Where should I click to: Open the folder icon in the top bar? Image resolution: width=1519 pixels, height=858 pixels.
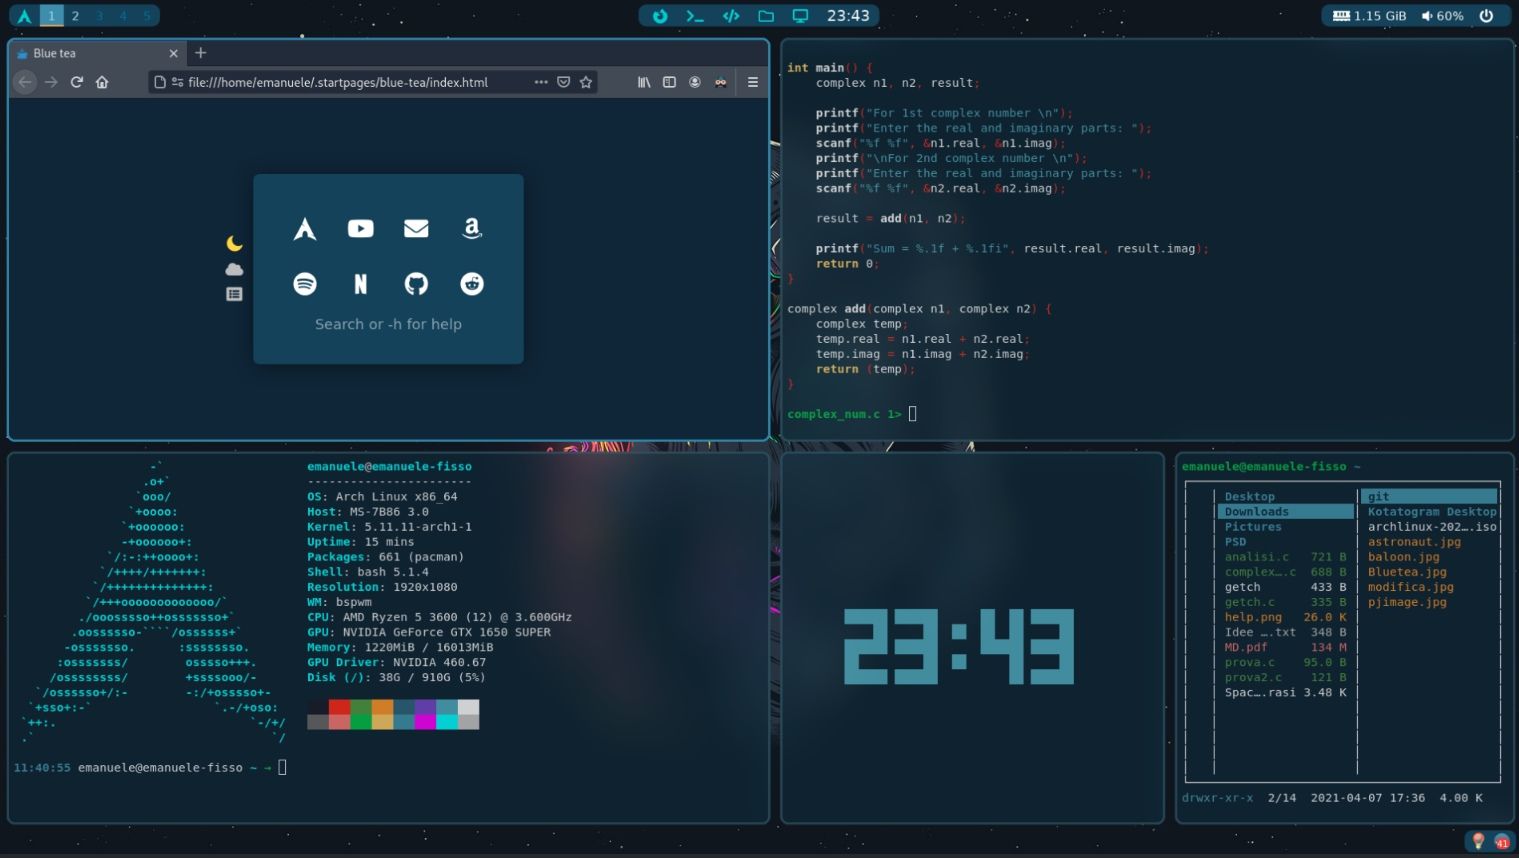764,15
